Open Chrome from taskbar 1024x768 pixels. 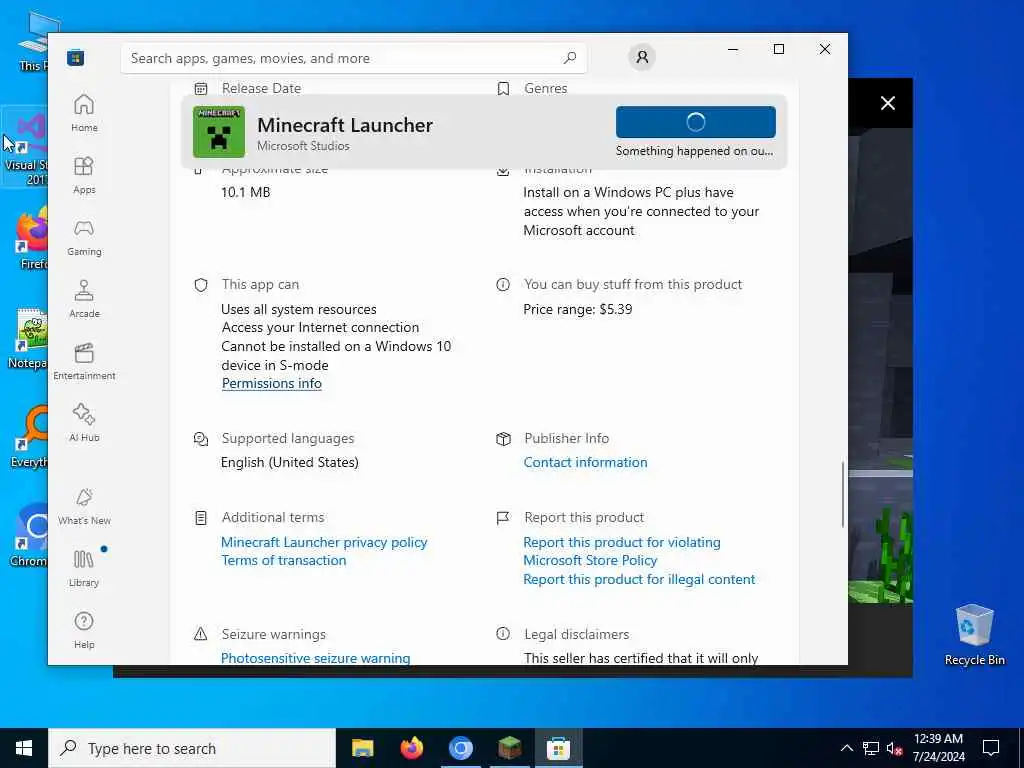click(x=460, y=748)
